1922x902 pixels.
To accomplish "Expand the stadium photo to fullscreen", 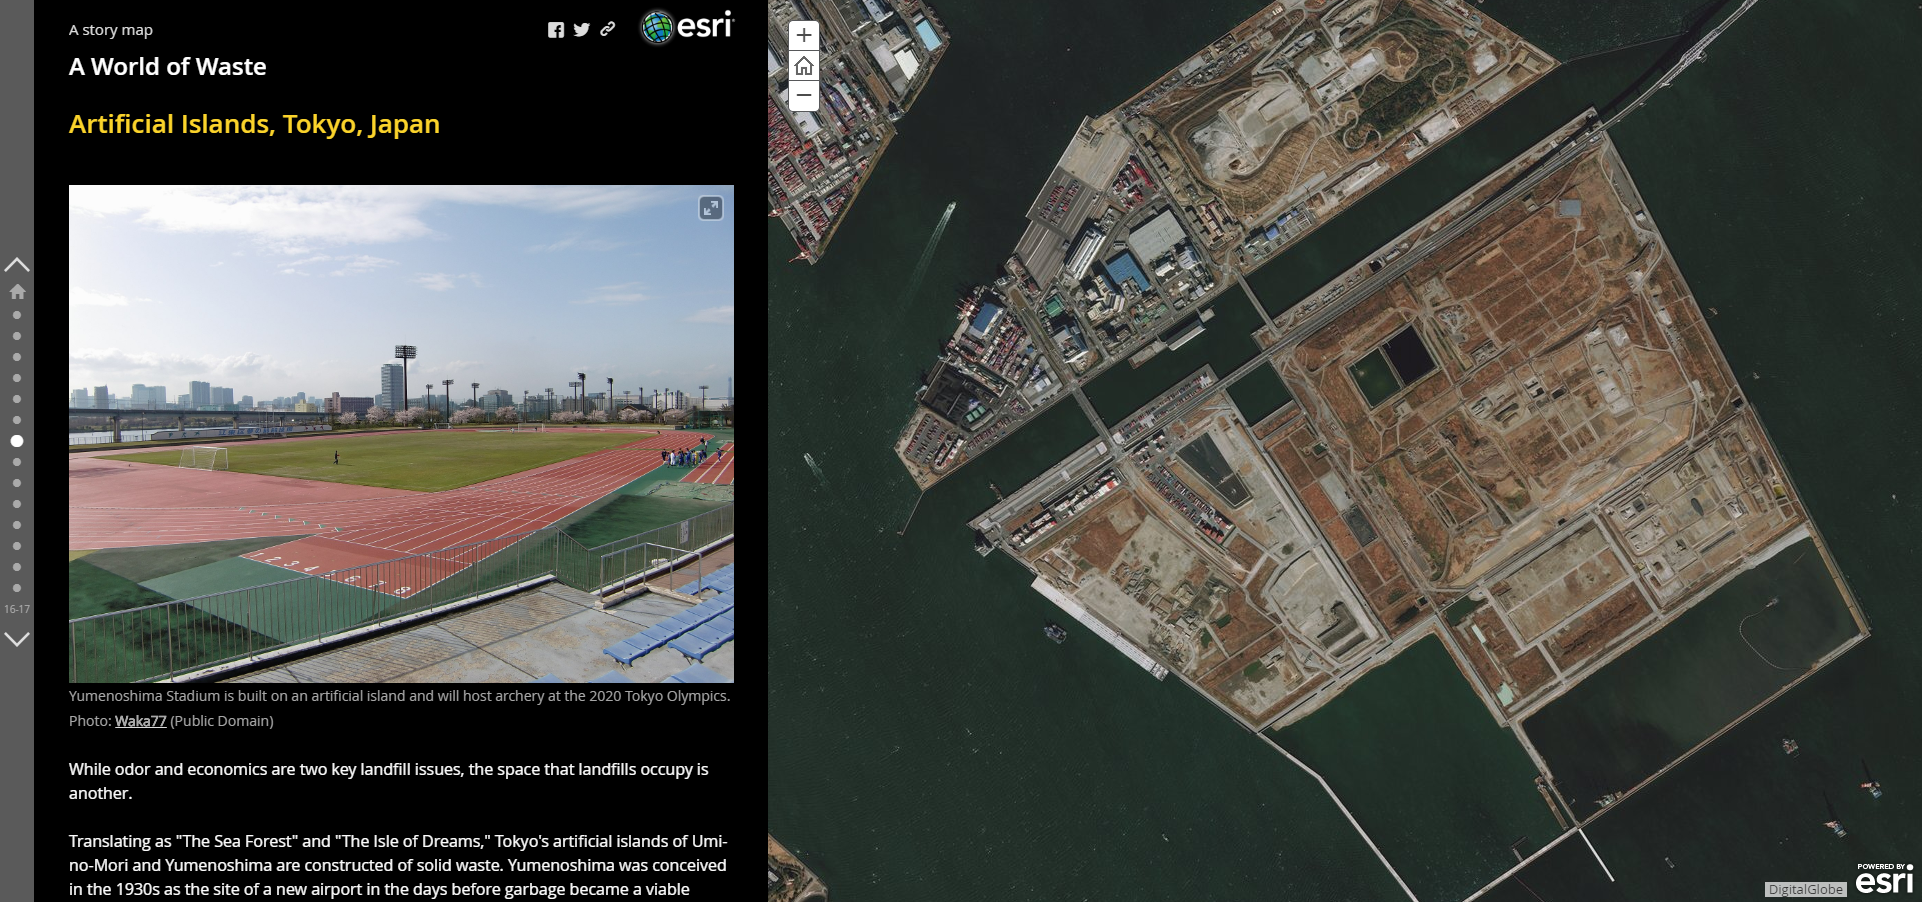I will pyautogui.click(x=710, y=208).
